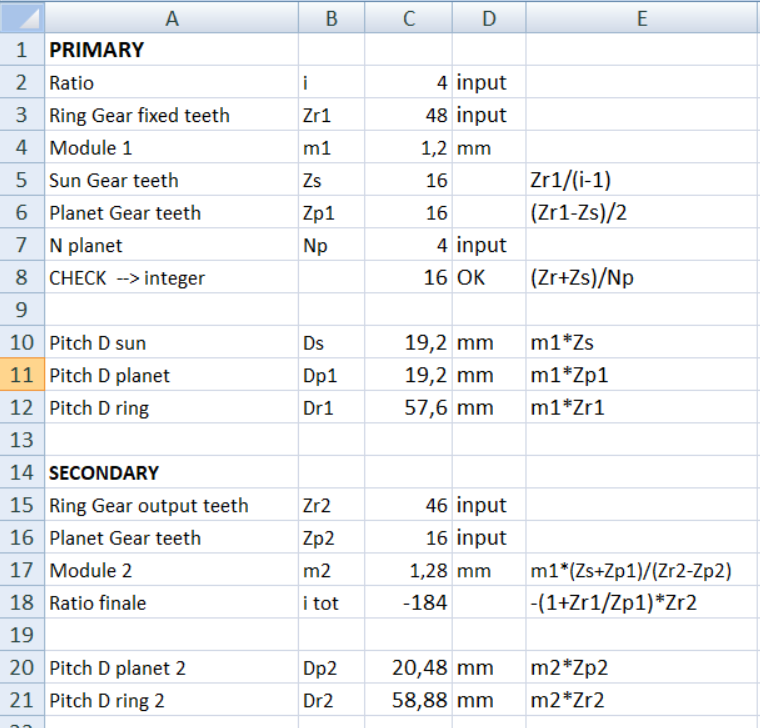Select the Ratio value cell containing 4
760x728 pixels.
[408, 83]
